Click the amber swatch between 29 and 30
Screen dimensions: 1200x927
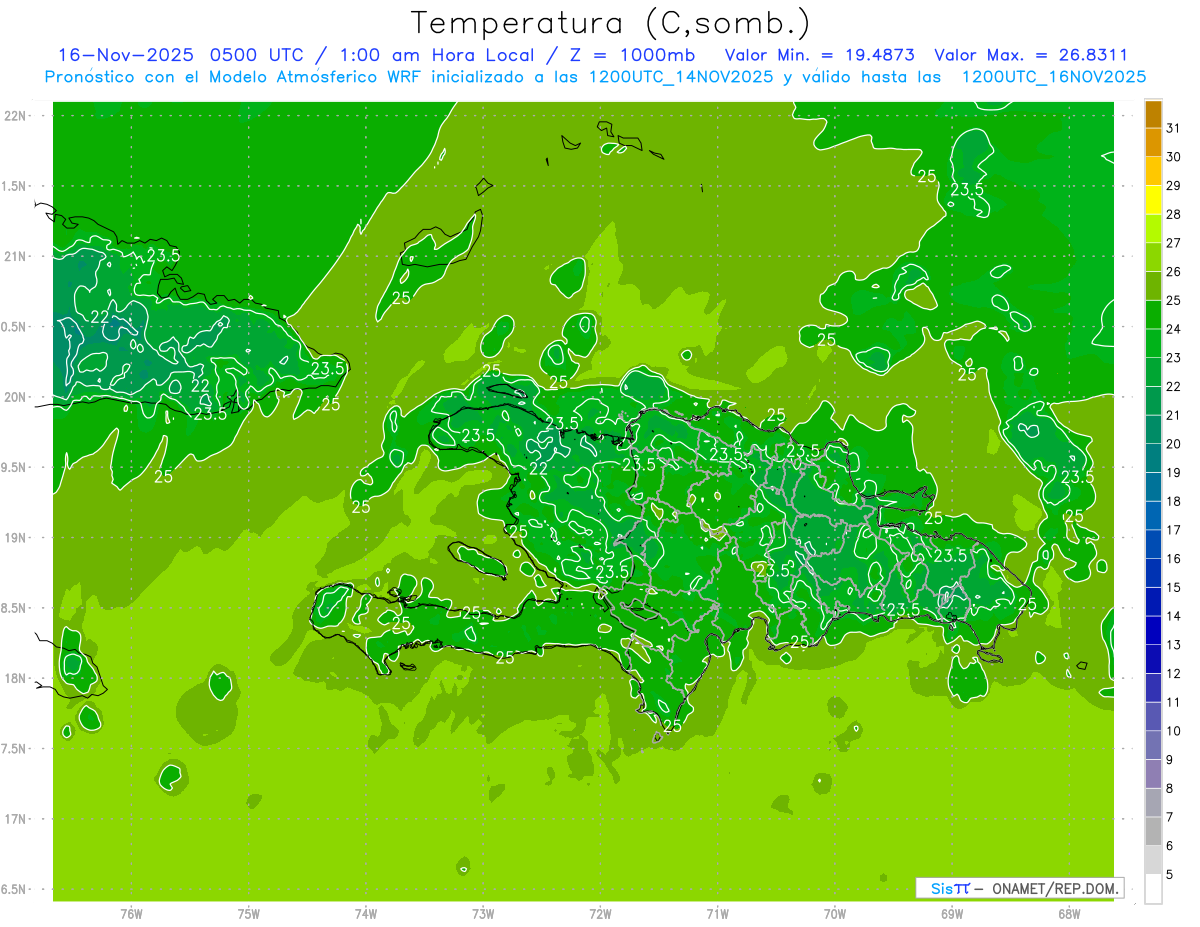pos(1153,171)
